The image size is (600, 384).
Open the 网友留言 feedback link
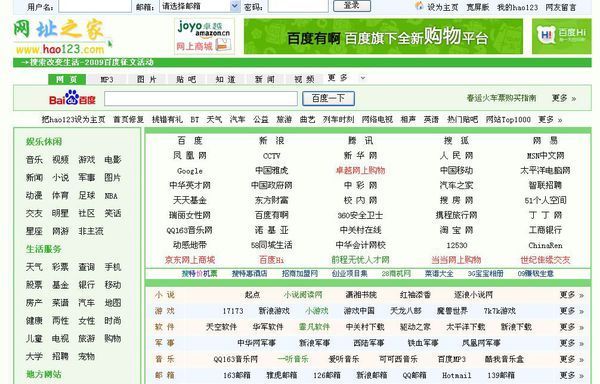561,7
